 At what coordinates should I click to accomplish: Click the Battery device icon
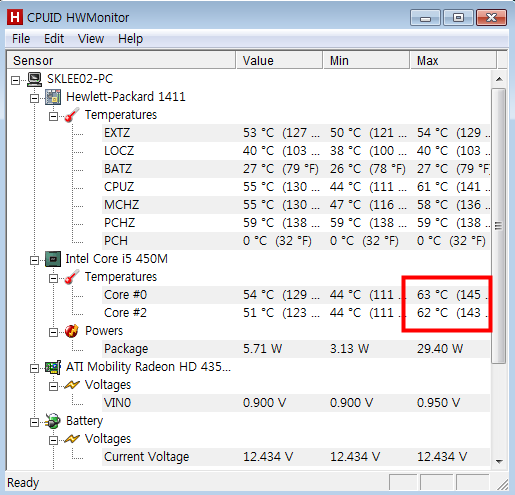tap(53, 421)
